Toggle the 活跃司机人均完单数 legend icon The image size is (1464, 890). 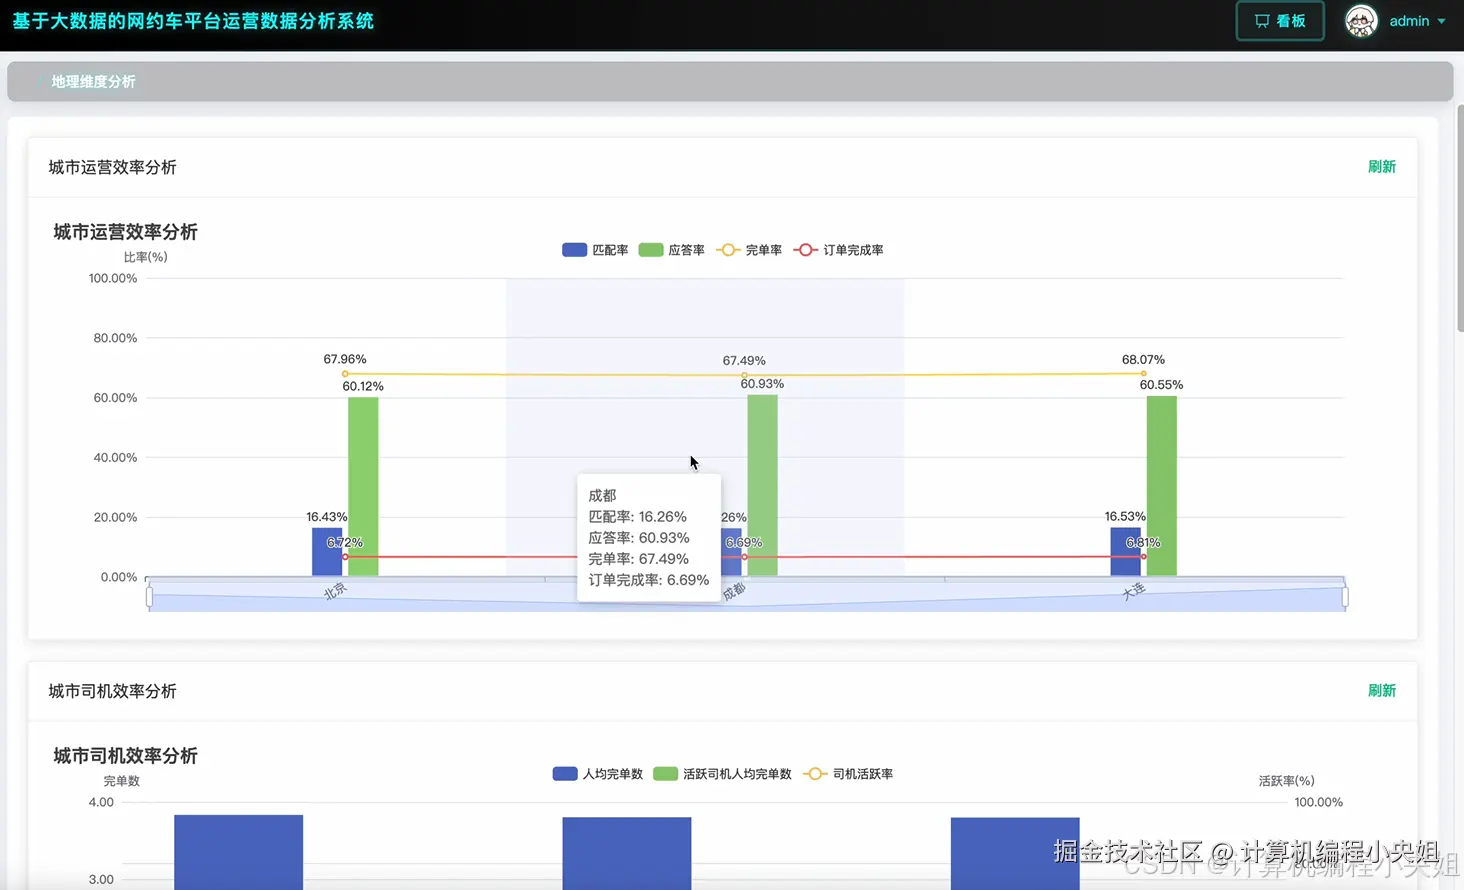coord(665,774)
